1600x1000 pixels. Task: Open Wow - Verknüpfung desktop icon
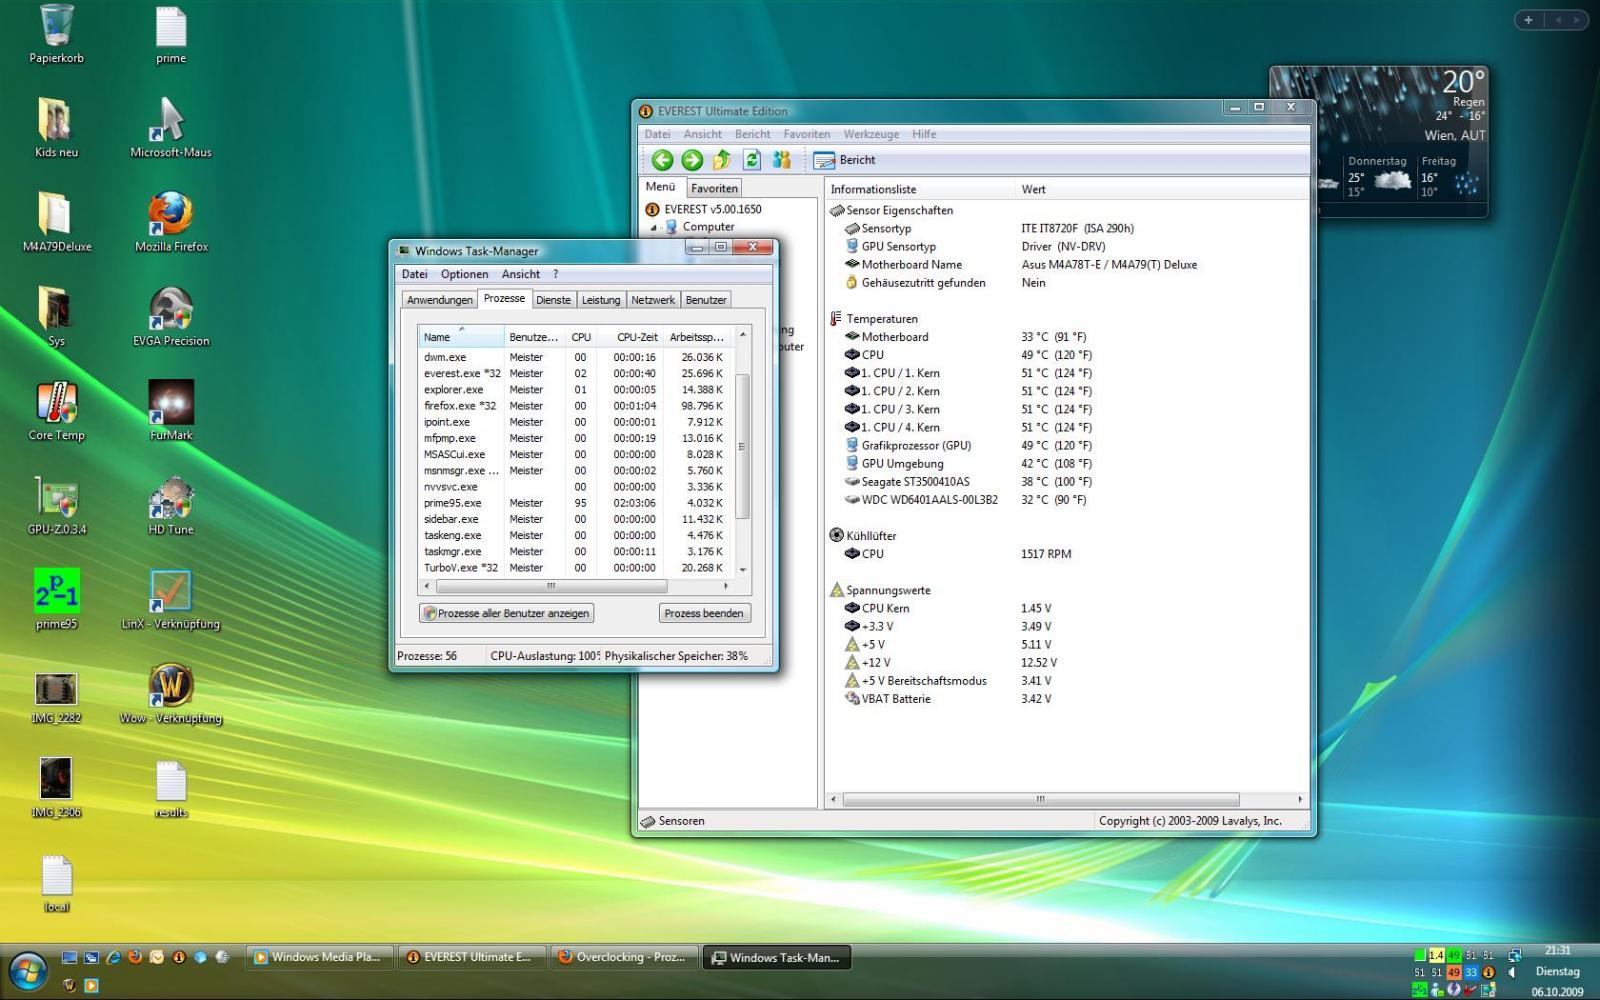[171, 694]
